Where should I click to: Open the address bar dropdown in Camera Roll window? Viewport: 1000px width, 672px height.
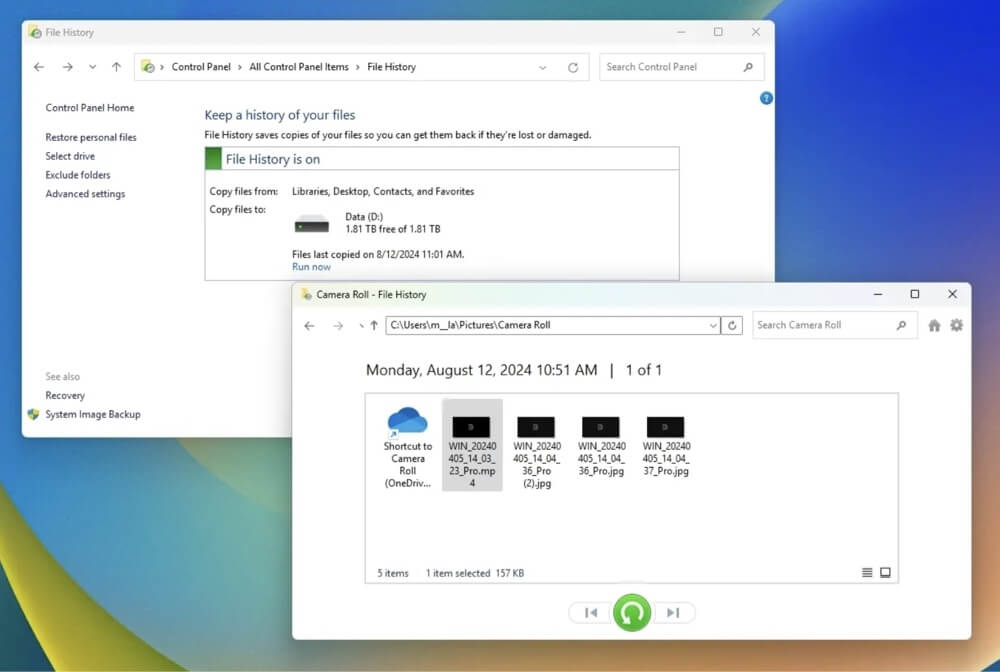tap(712, 325)
